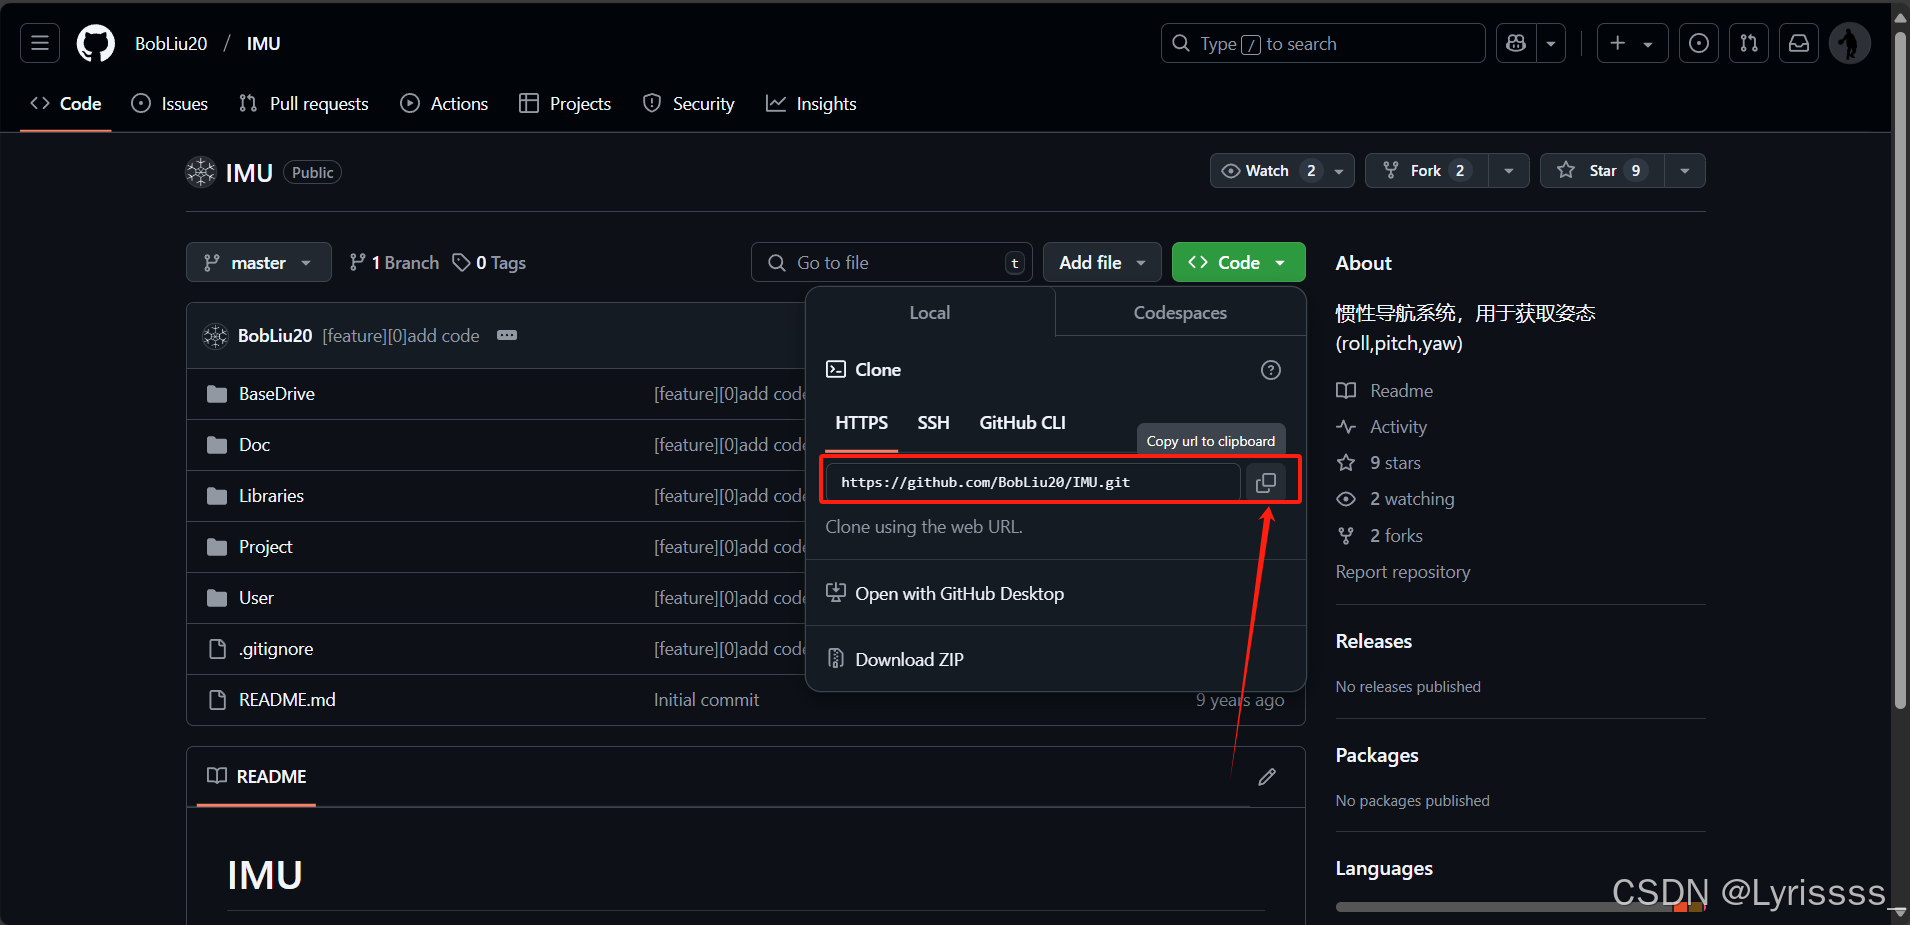Switch to the Pull requests tab
The width and height of the screenshot is (1910, 925).
pos(304,103)
